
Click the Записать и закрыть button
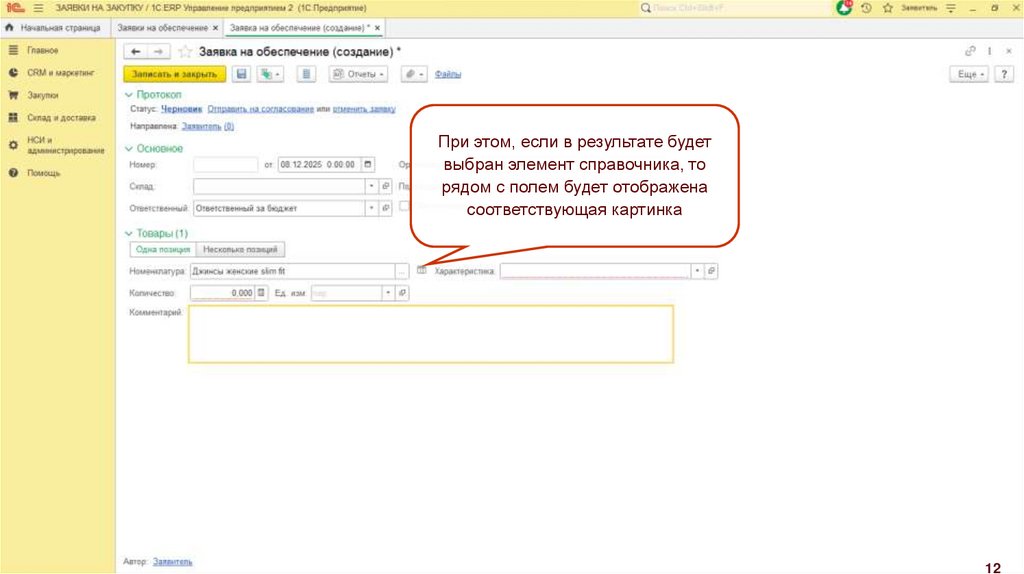pyautogui.click(x=174, y=74)
